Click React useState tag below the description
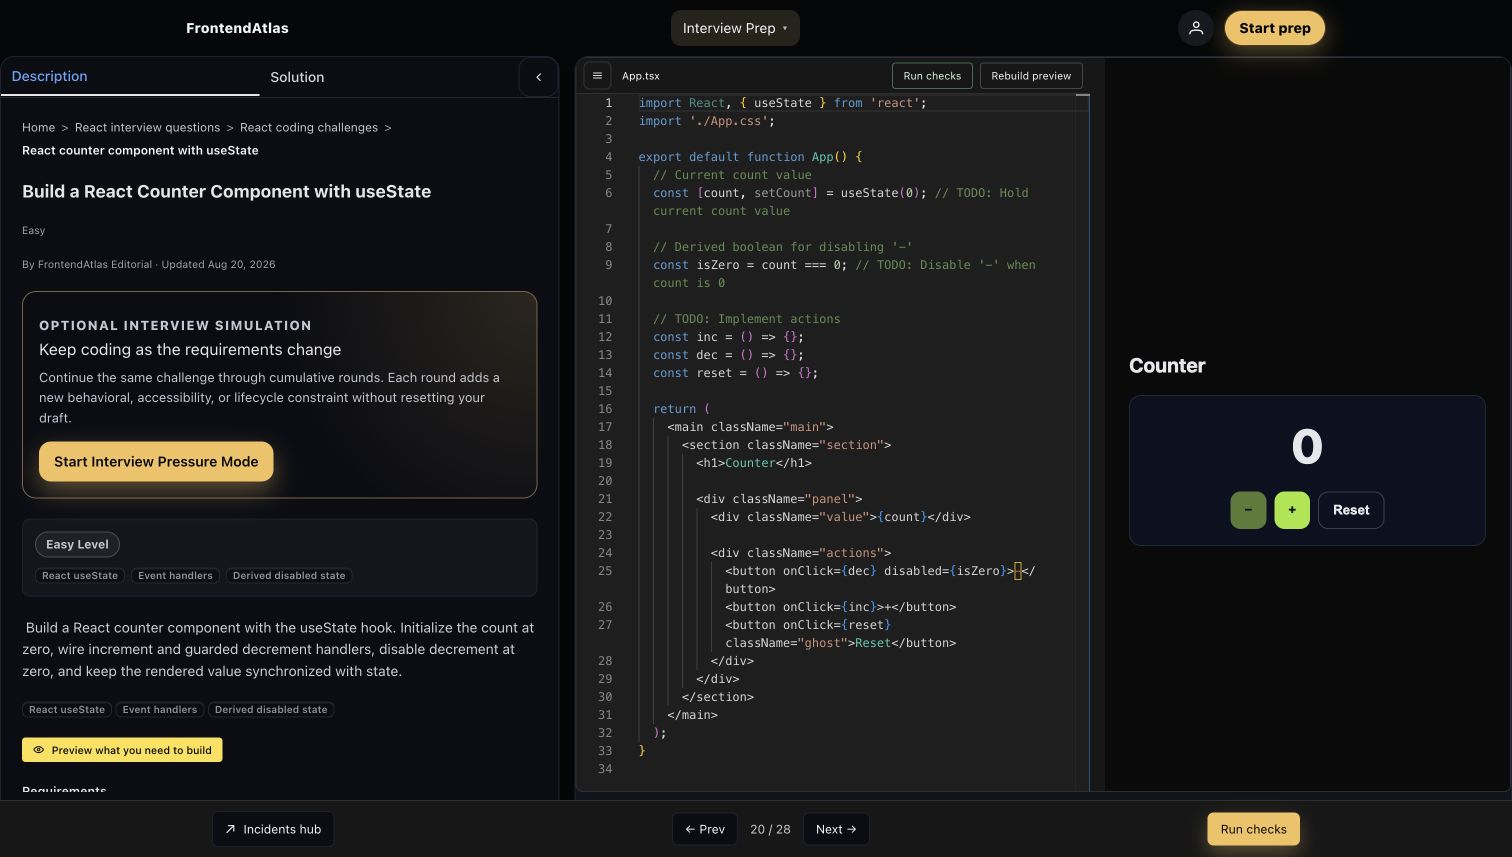Viewport: 1512px width, 857px height. [67, 709]
